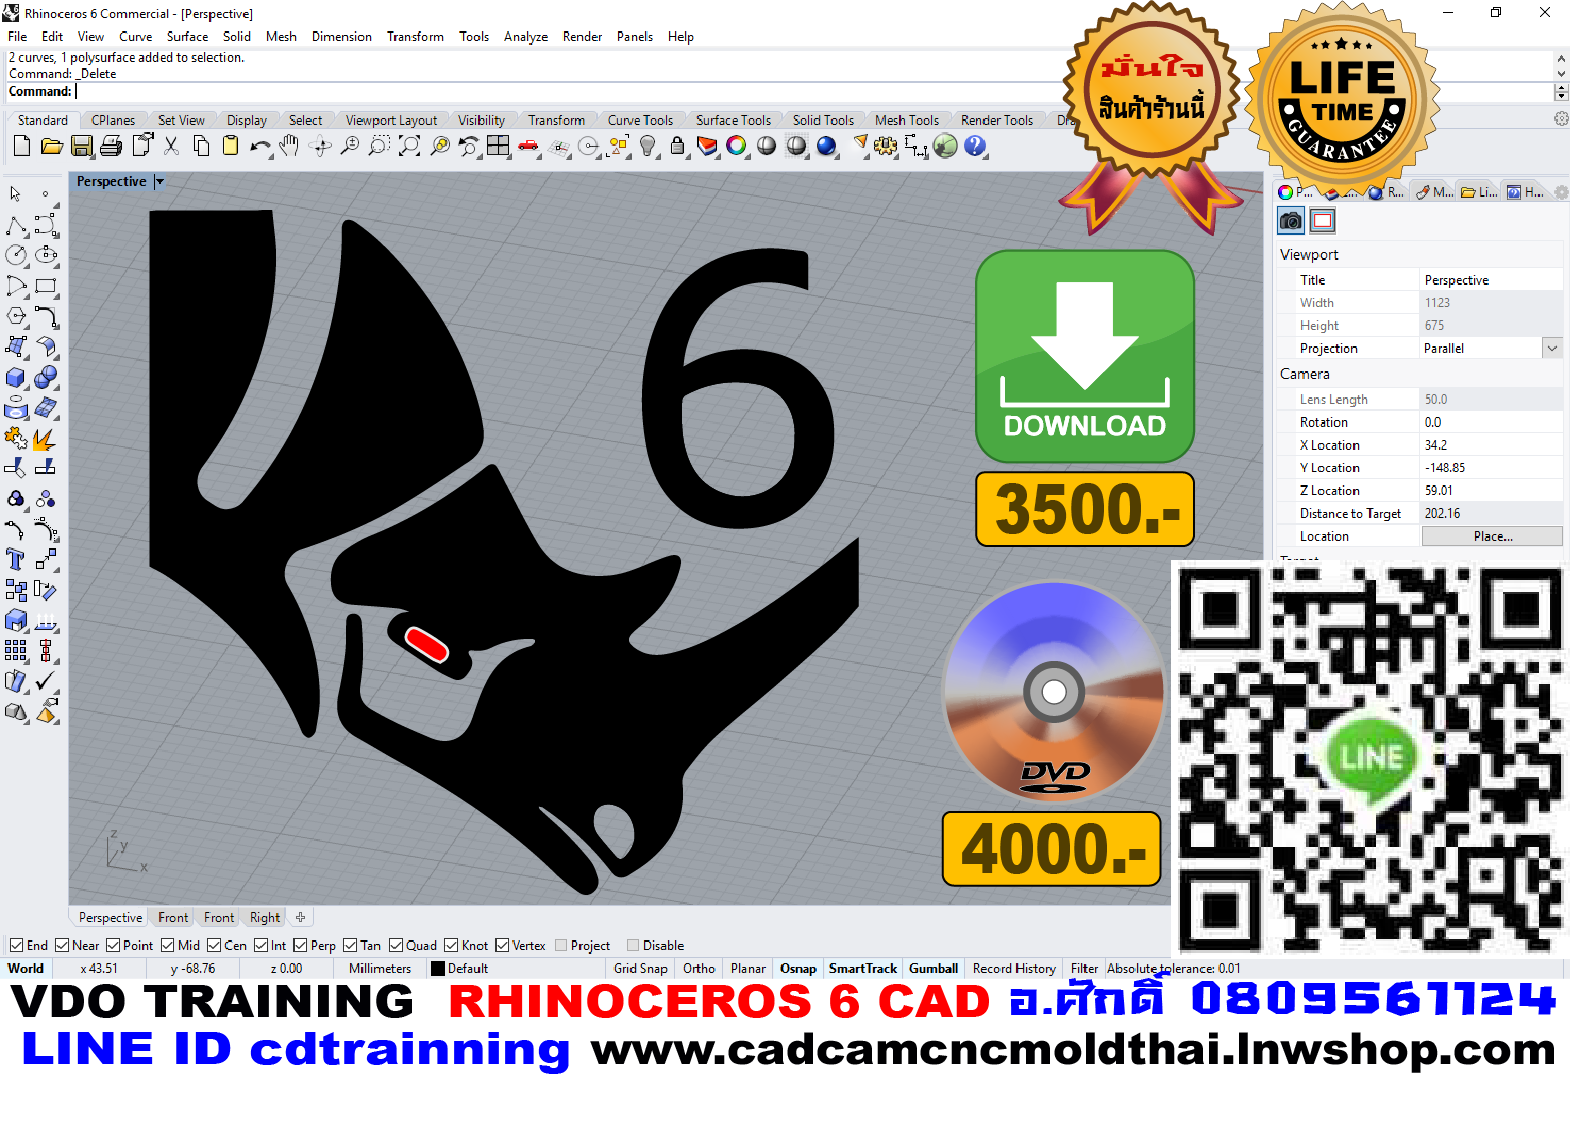This screenshot has width=1571, height=1131.
Task: Select the Box solid tool
Action: 16,378
